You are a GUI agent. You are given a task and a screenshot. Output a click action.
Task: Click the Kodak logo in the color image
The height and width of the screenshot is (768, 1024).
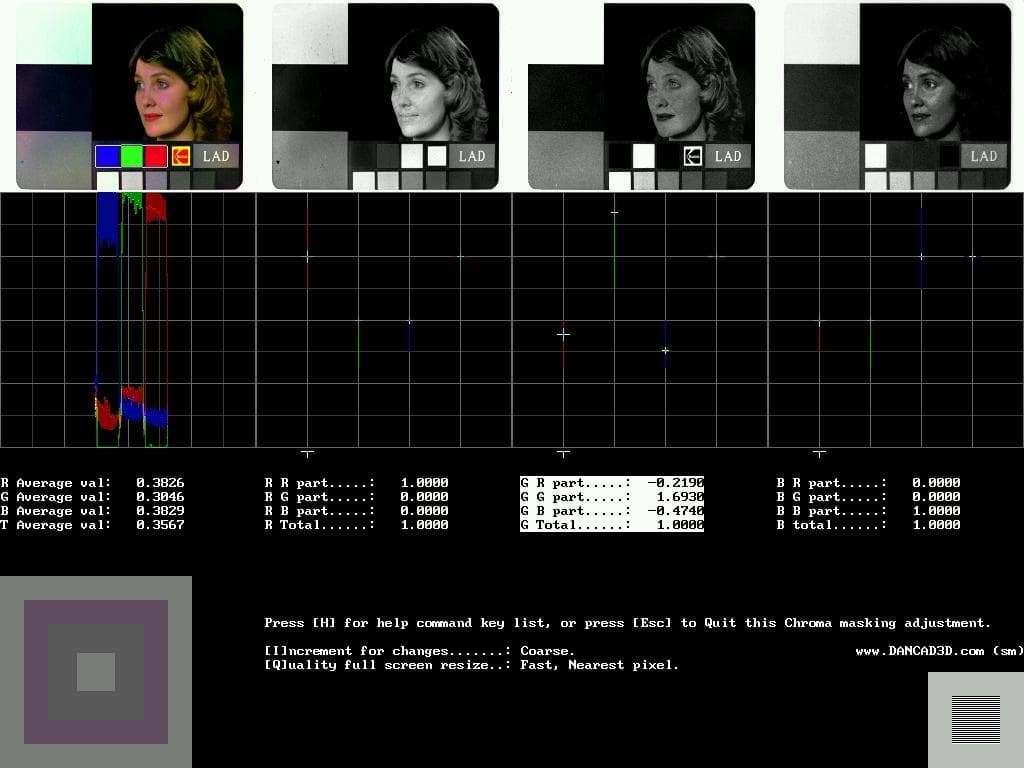(x=181, y=156)
